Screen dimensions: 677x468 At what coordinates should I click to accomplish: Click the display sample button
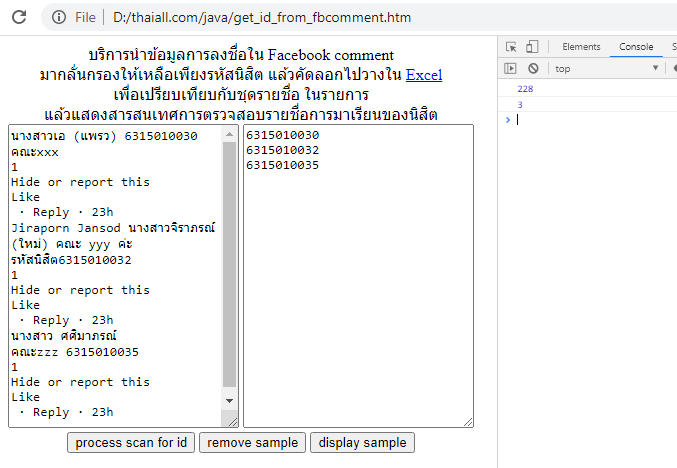[x=362, y=443]
